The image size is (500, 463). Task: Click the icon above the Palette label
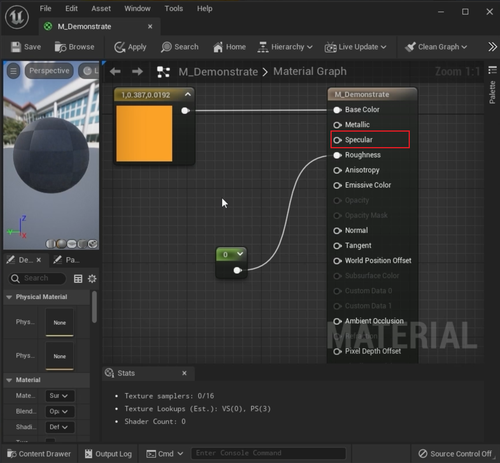[x=492, y=70]
